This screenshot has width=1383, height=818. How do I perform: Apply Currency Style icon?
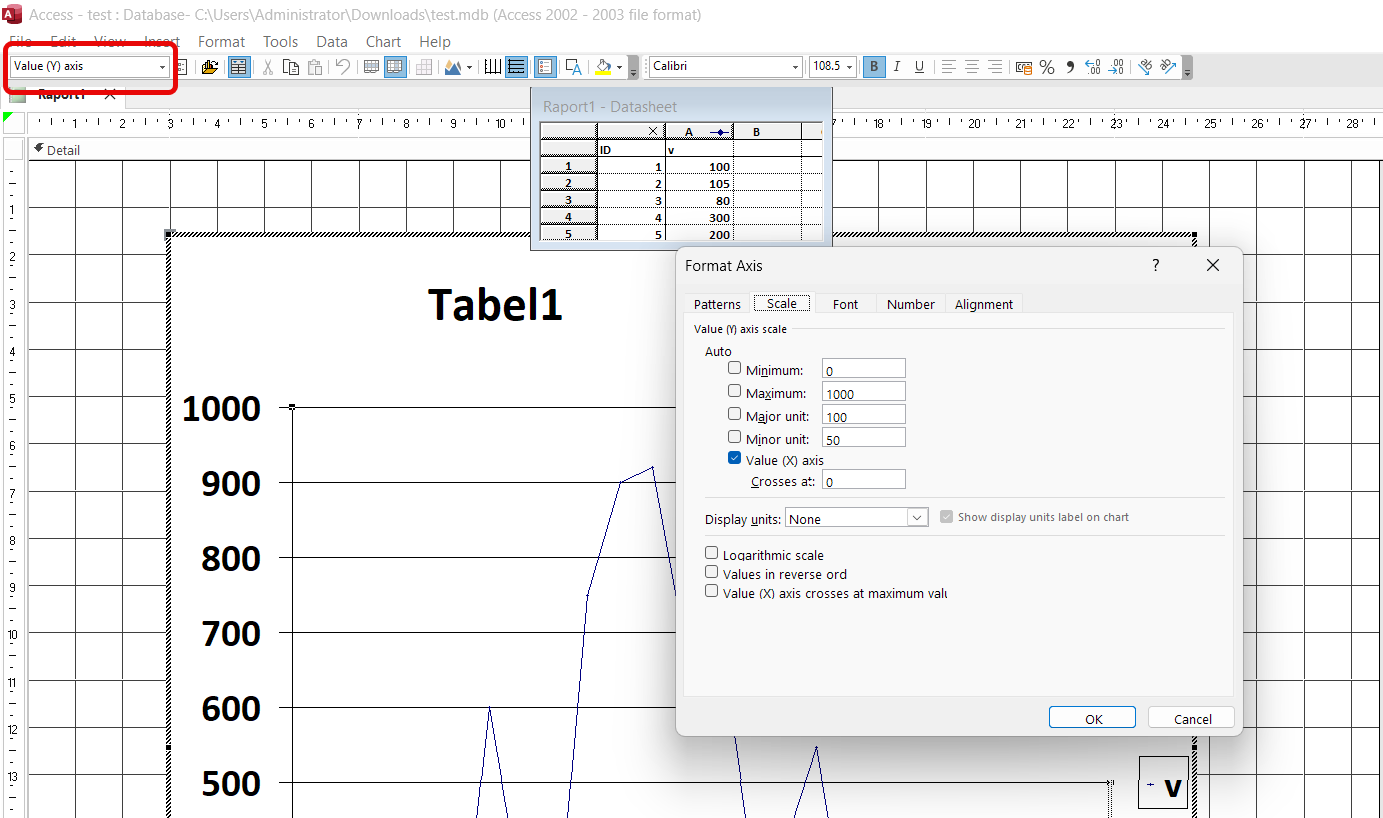1023,67
